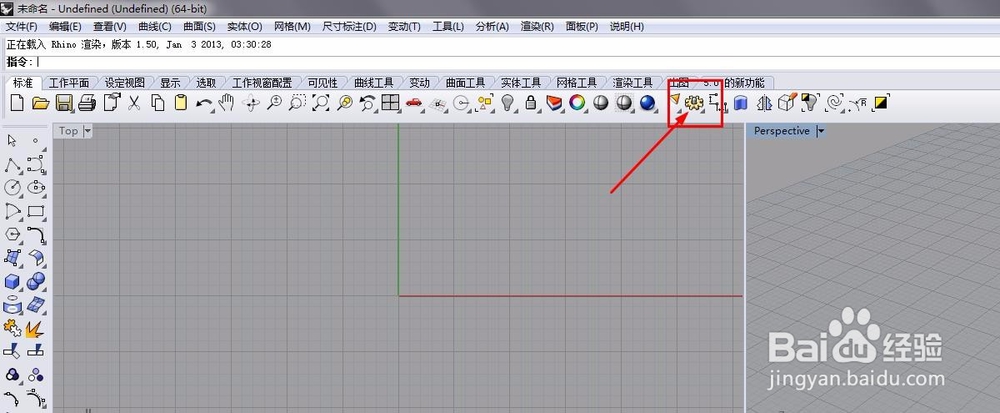Screen dimensions: 1000x413
Task: Open the 文件(F) menu
Action: coord(22,26)
